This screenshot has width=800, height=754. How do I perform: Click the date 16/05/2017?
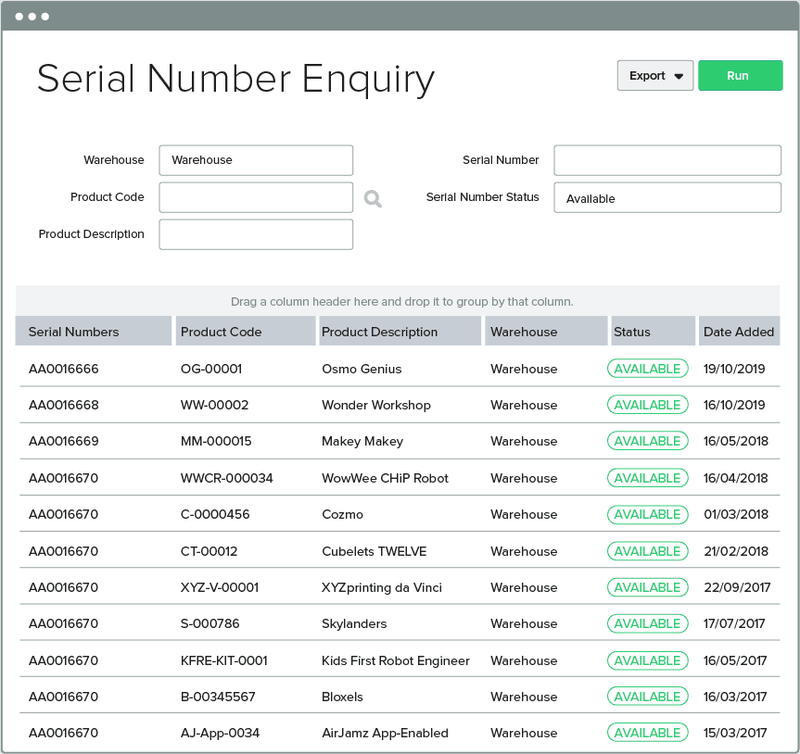click(735, 661)
